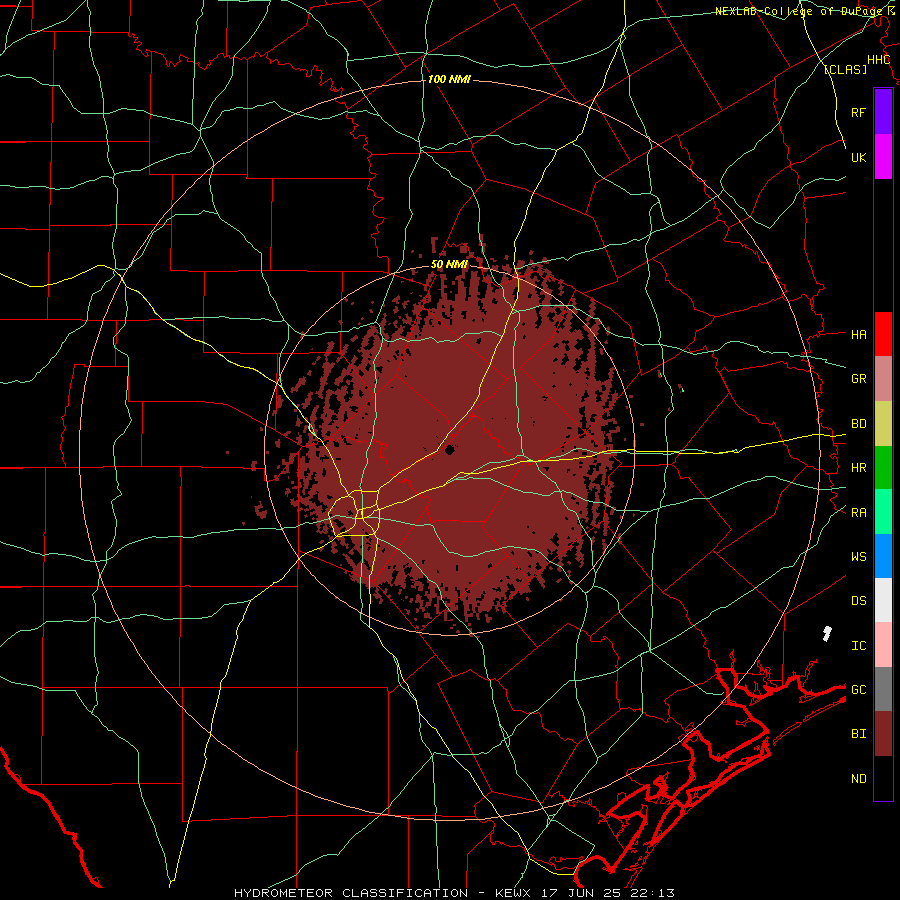Click the GC legend label
Screen dimensions: 900x900
pos(858,689)
